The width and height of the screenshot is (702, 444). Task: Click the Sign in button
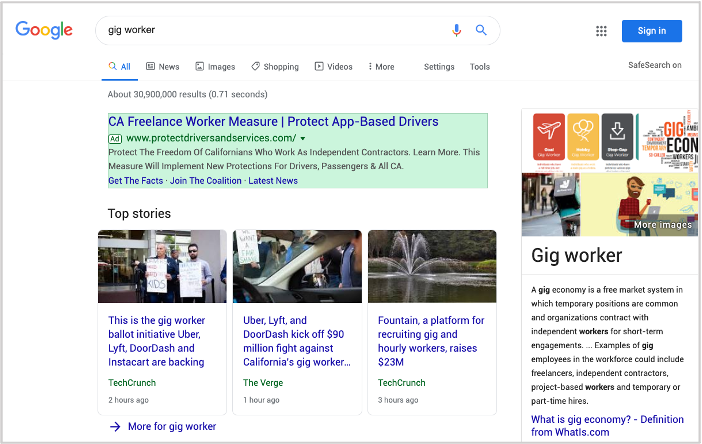pos(651,31)
